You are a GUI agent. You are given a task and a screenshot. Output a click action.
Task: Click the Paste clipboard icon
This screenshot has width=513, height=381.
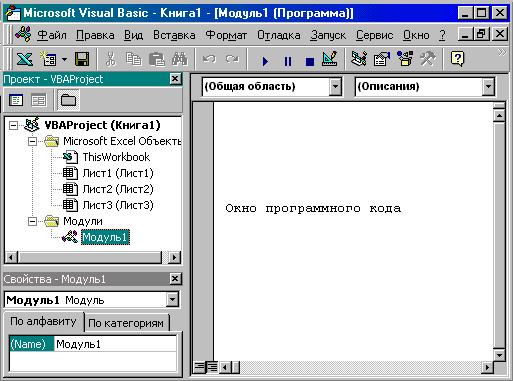[x=157, y=59]
